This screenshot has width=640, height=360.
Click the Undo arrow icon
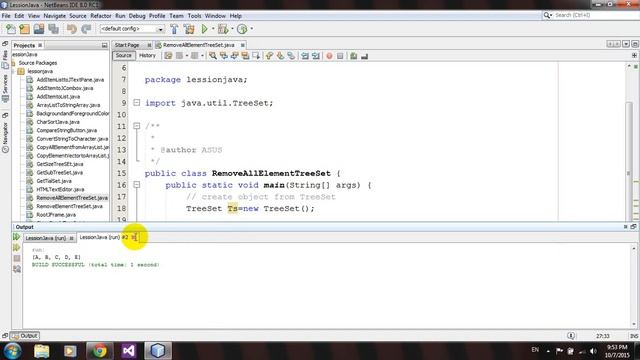(x=72, y=29)
